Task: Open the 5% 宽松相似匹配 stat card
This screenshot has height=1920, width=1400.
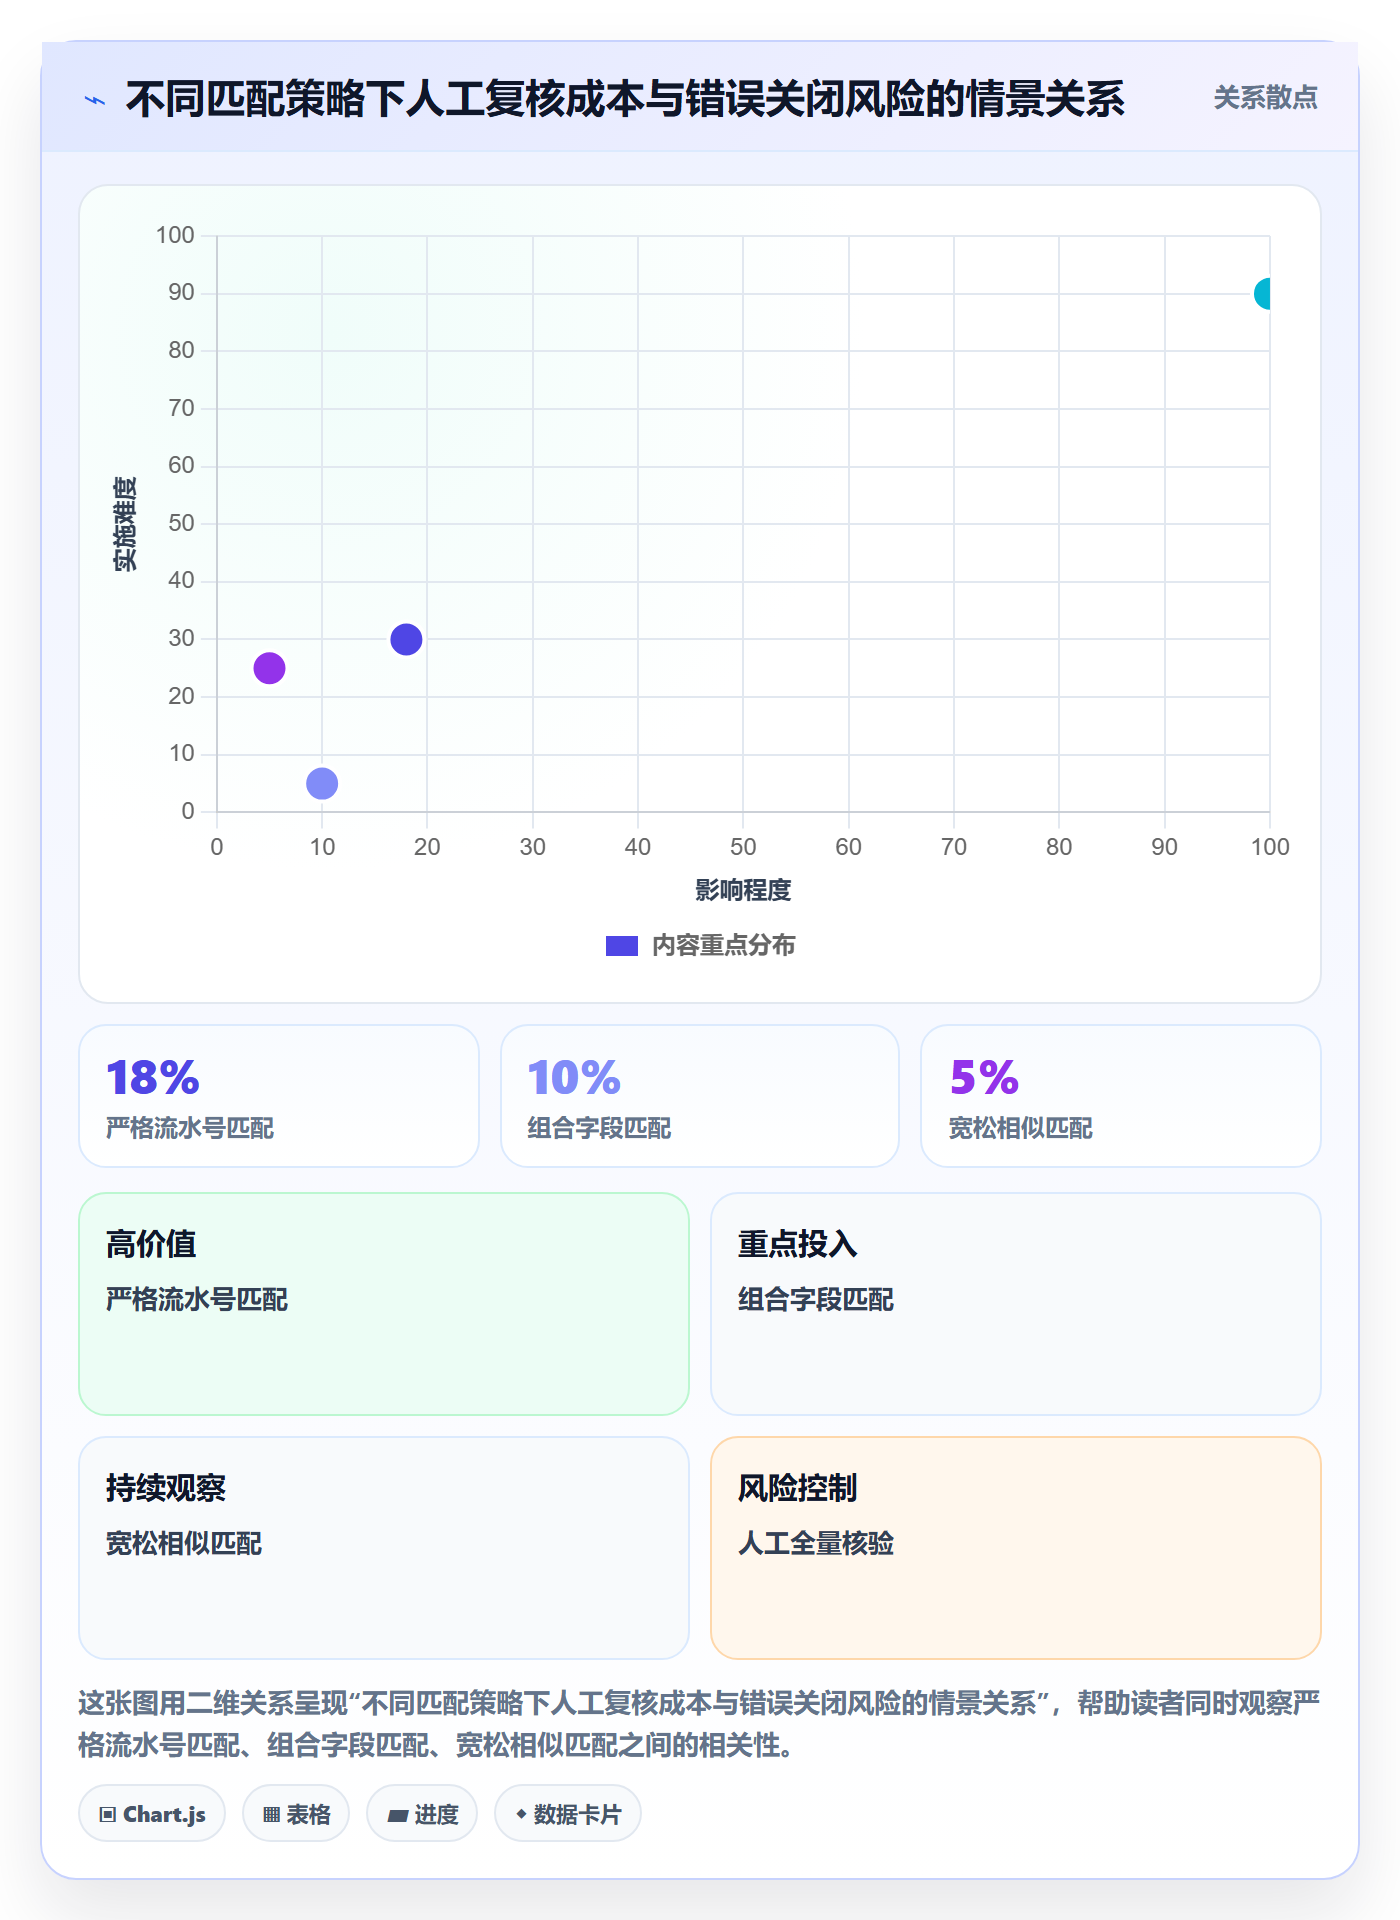Action: click(x=1121, y=1096)
